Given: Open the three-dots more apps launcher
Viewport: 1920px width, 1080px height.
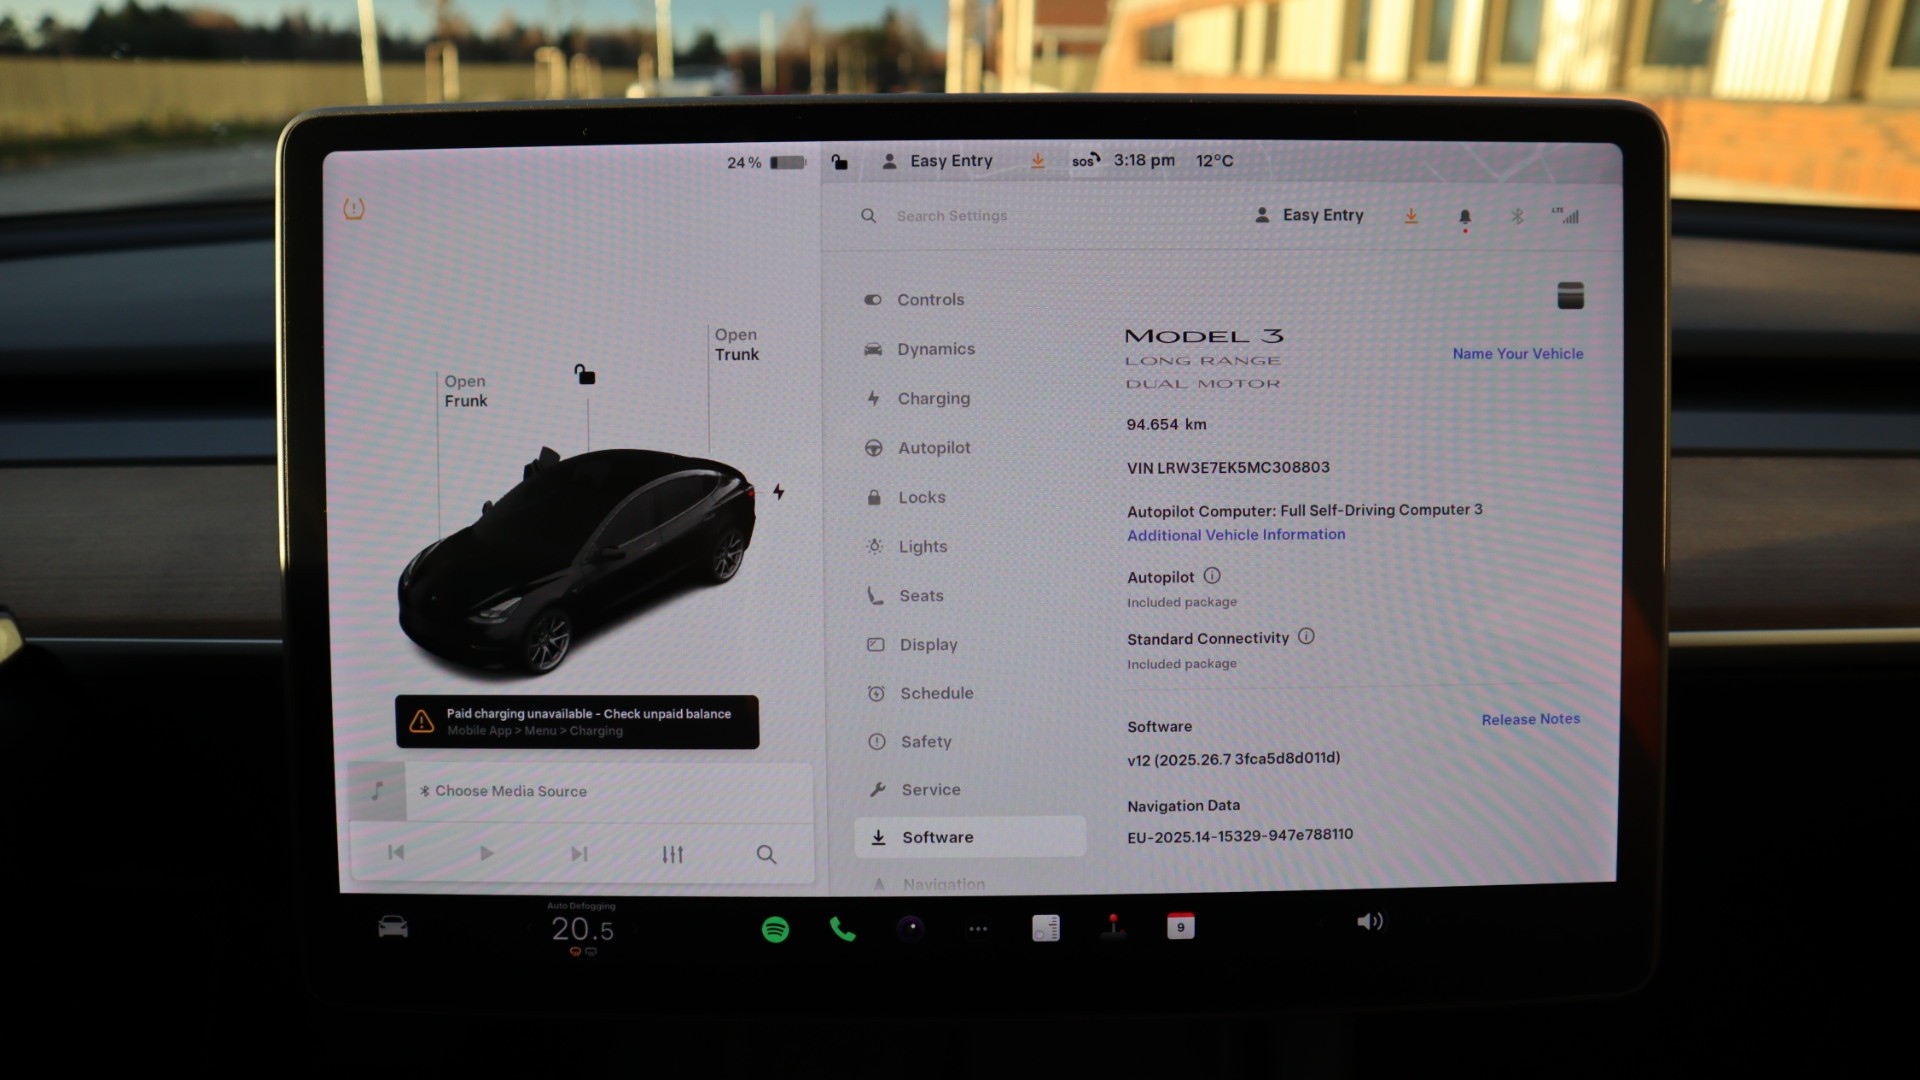Looking at the screenshot, I should 977,929.
